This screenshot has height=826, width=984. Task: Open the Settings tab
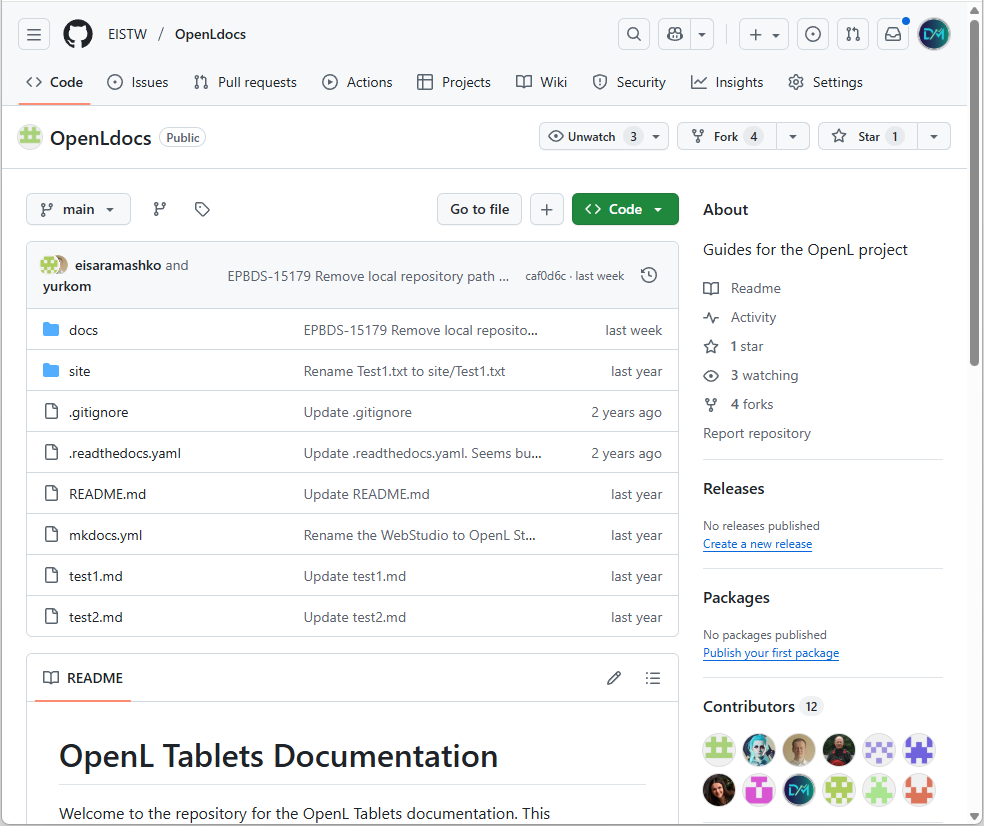pos(825,82)
